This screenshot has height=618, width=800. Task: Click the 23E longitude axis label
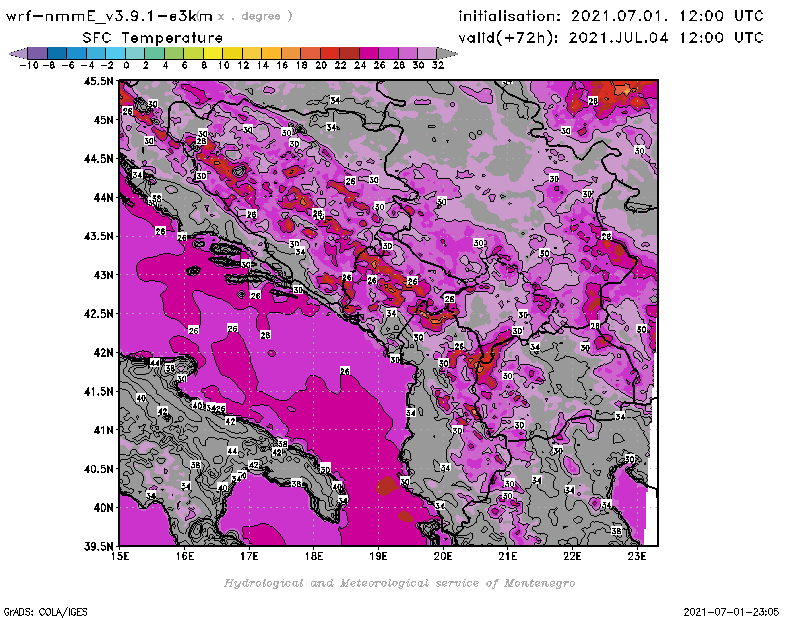pos(637,556)
